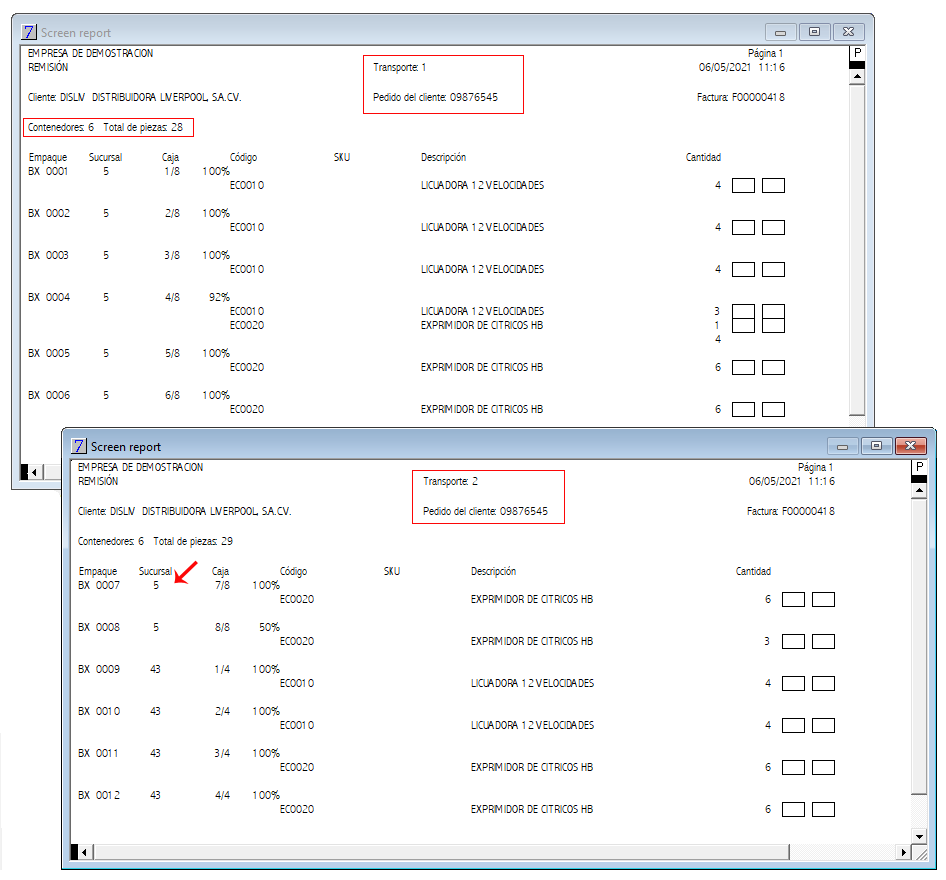Click vertical scrollbar thumb in front window
The image size is (946, 880).
click(919, 646)
